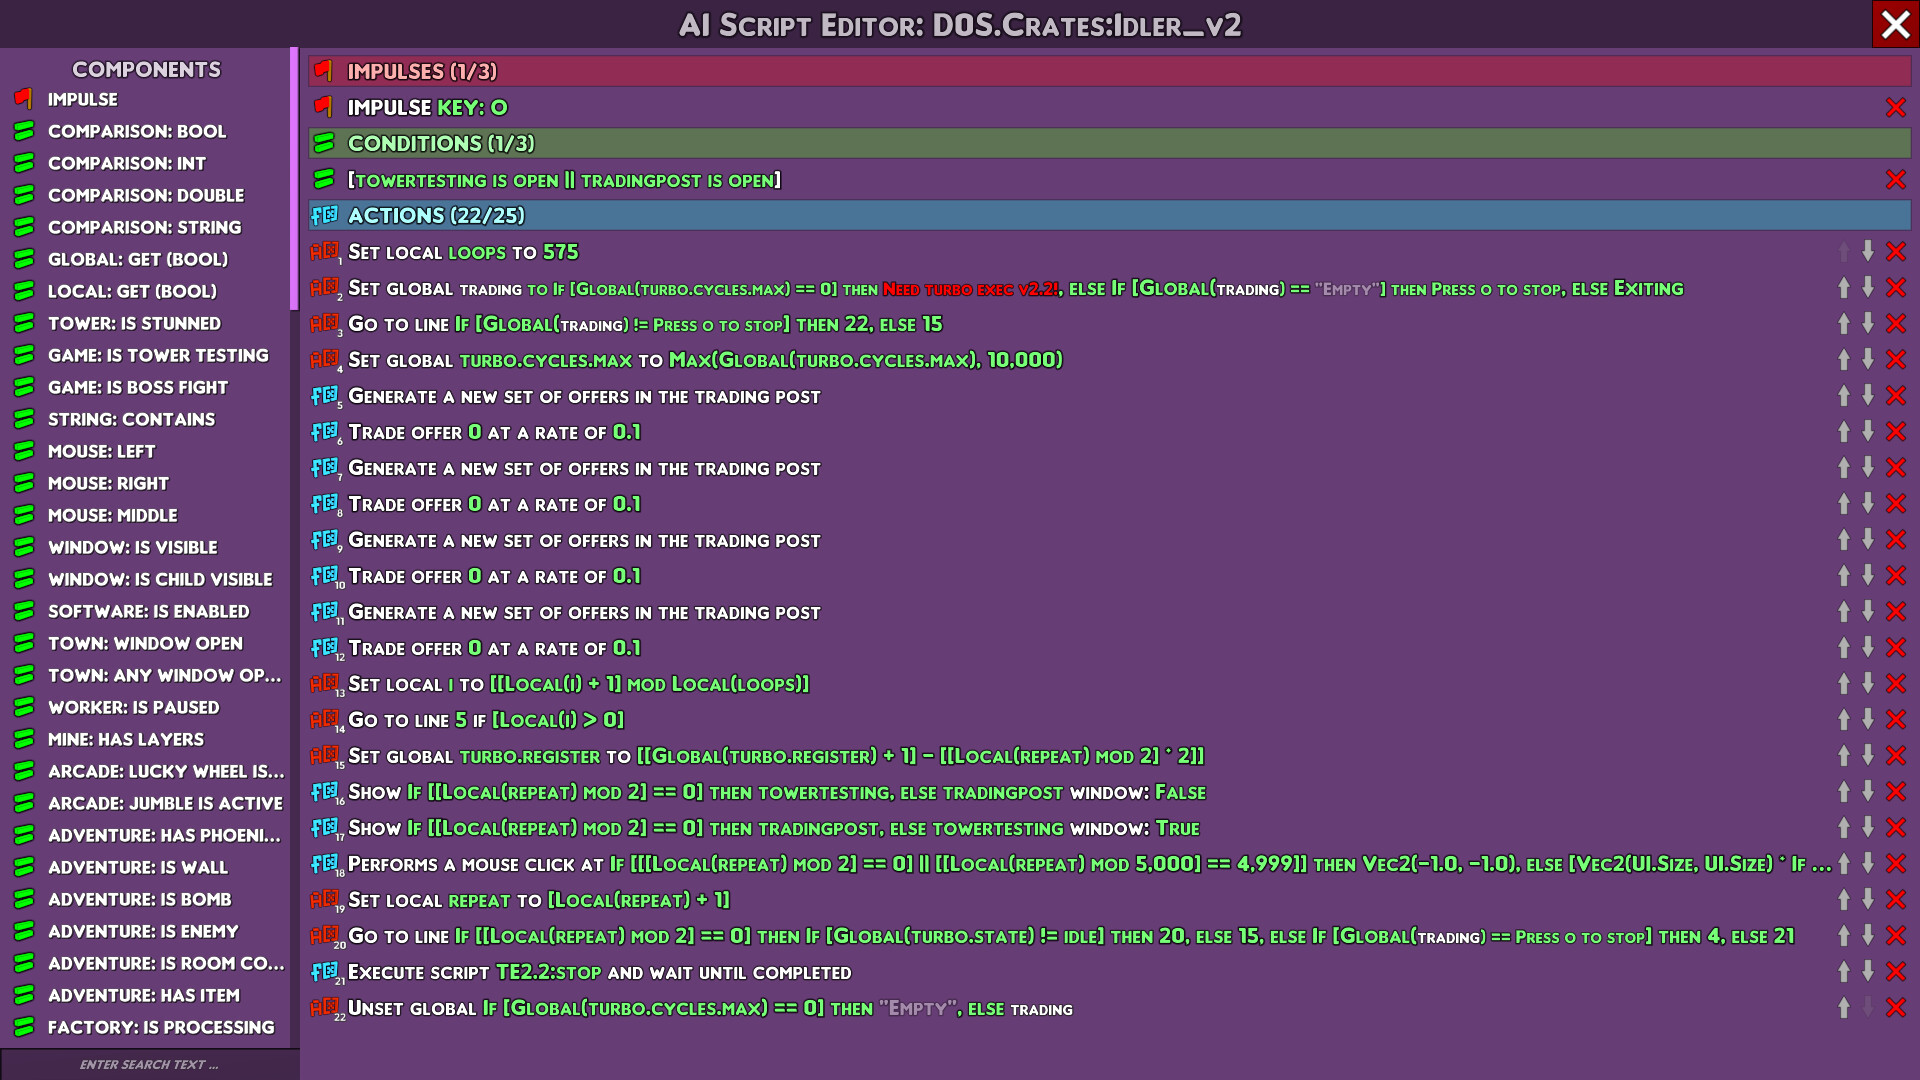
Task: Delete action 'Execute script TE2.2:stop'
Action: tap(1895, 972)
